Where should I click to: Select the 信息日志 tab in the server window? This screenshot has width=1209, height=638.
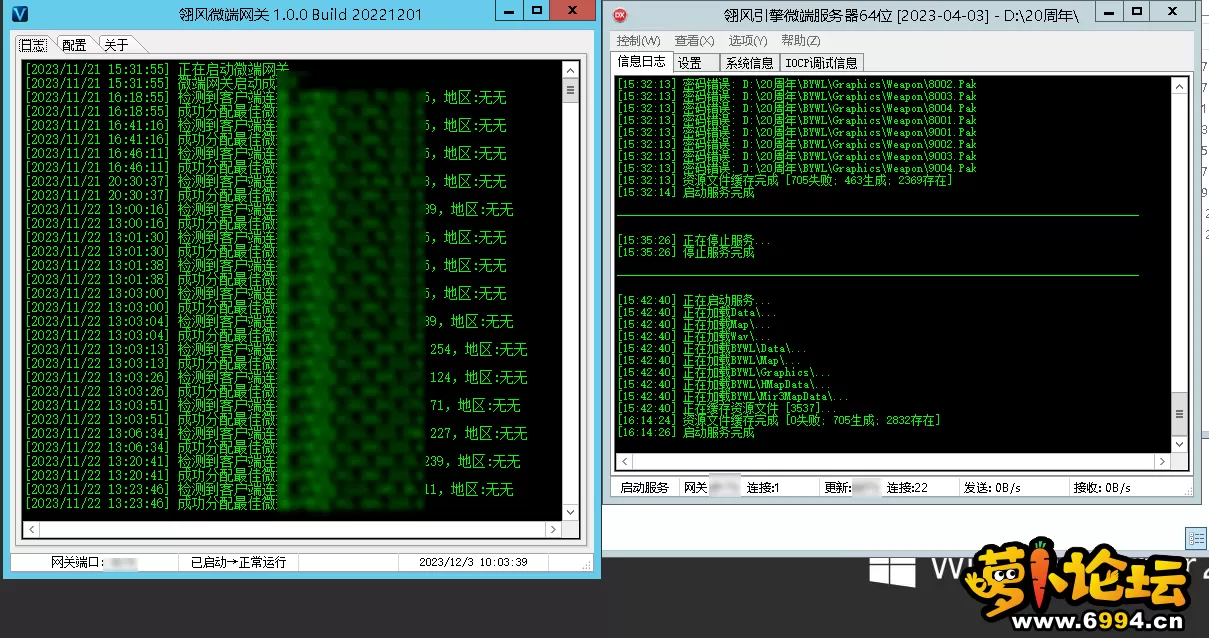[x=641, y=62]
